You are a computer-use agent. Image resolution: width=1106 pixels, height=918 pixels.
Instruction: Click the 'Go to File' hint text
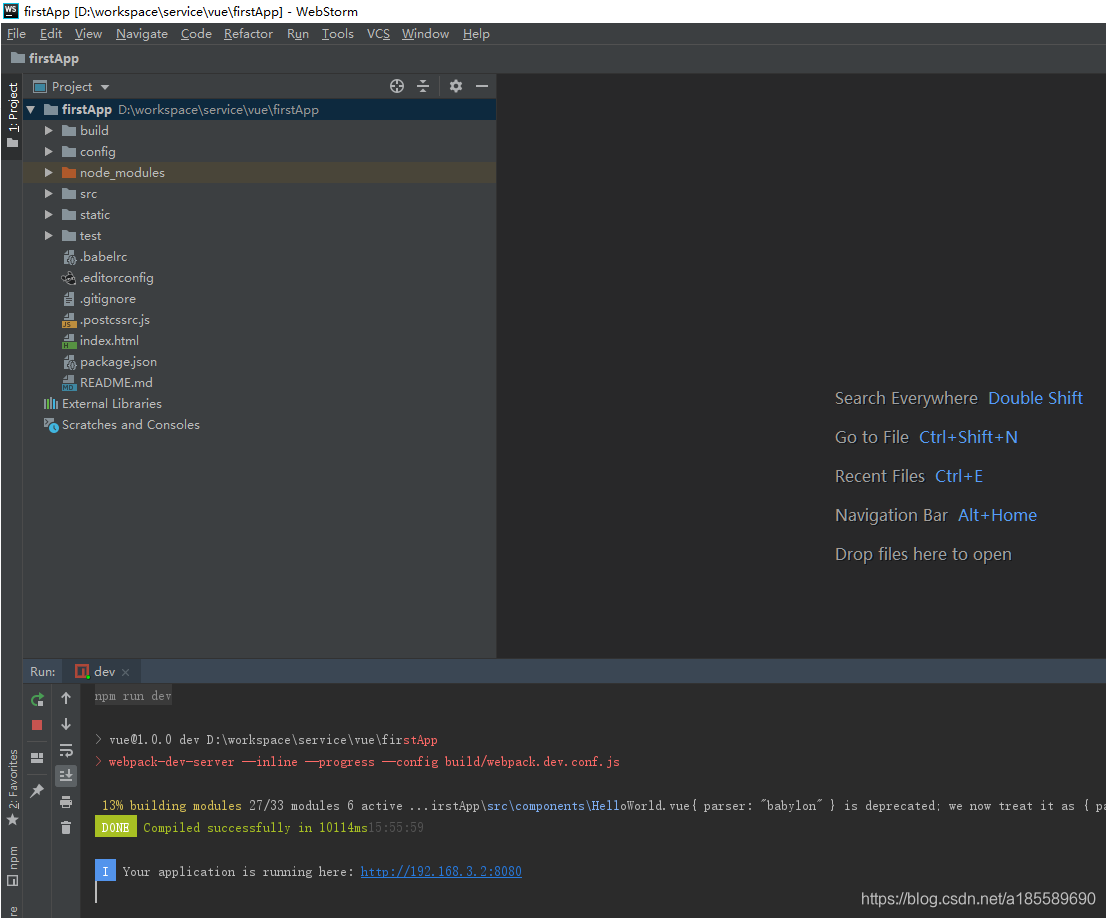[x=872, y=437]
